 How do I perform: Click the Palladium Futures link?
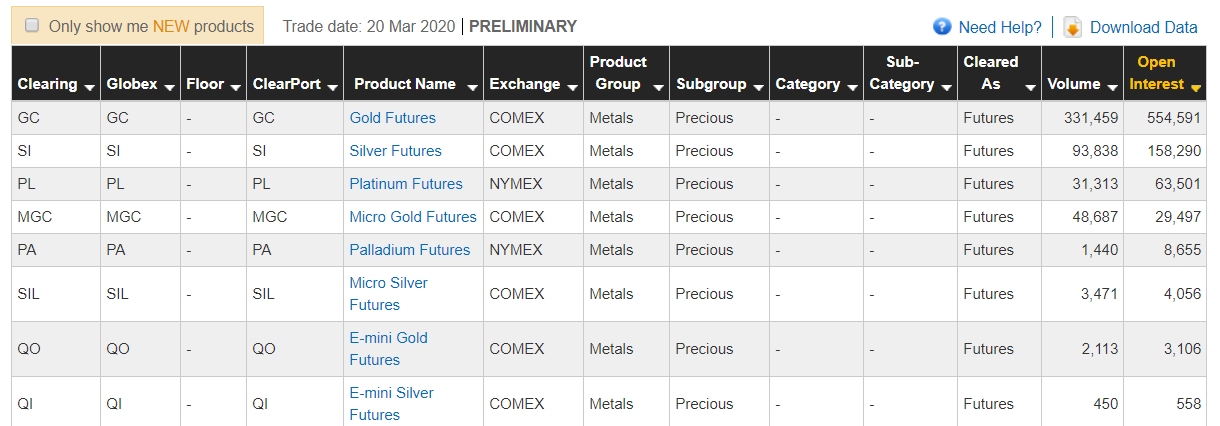[410, 250]
